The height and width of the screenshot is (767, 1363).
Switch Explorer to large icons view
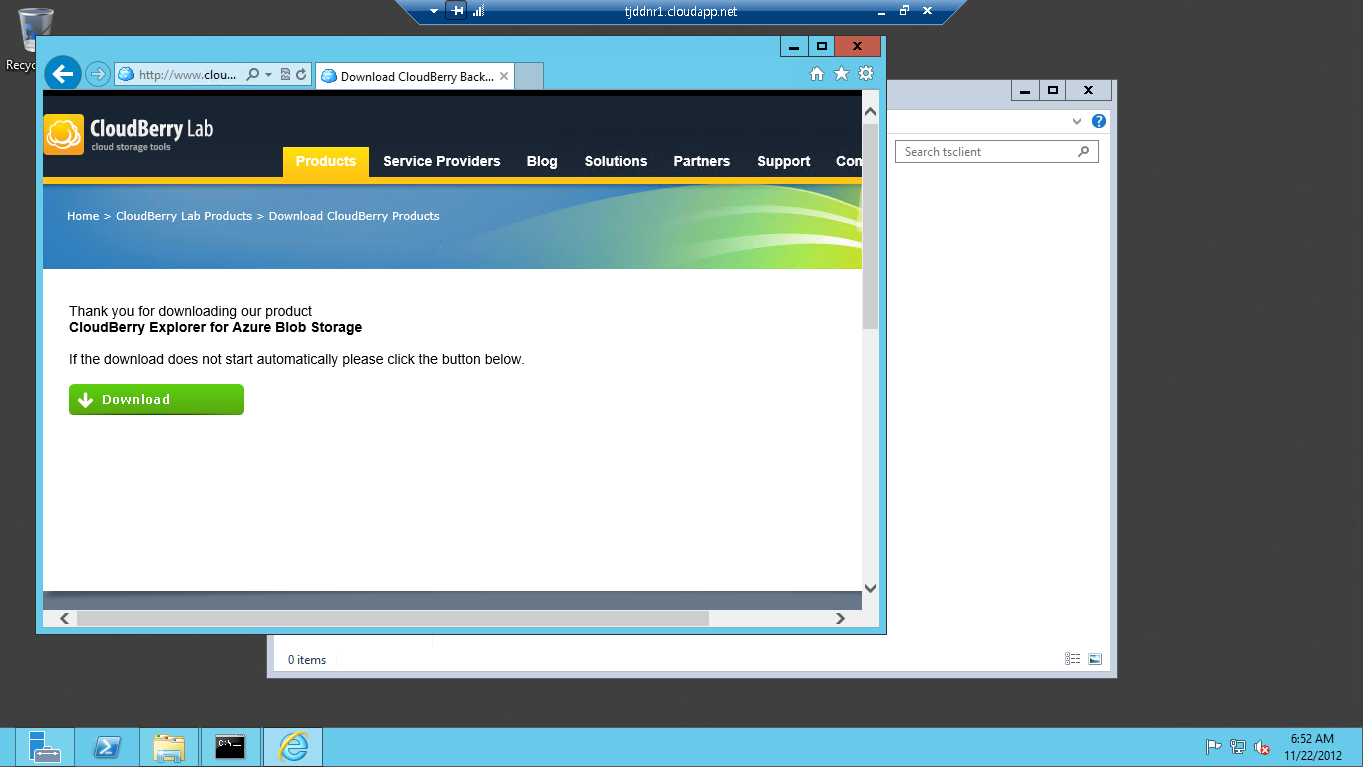[x=1095, y=659]
